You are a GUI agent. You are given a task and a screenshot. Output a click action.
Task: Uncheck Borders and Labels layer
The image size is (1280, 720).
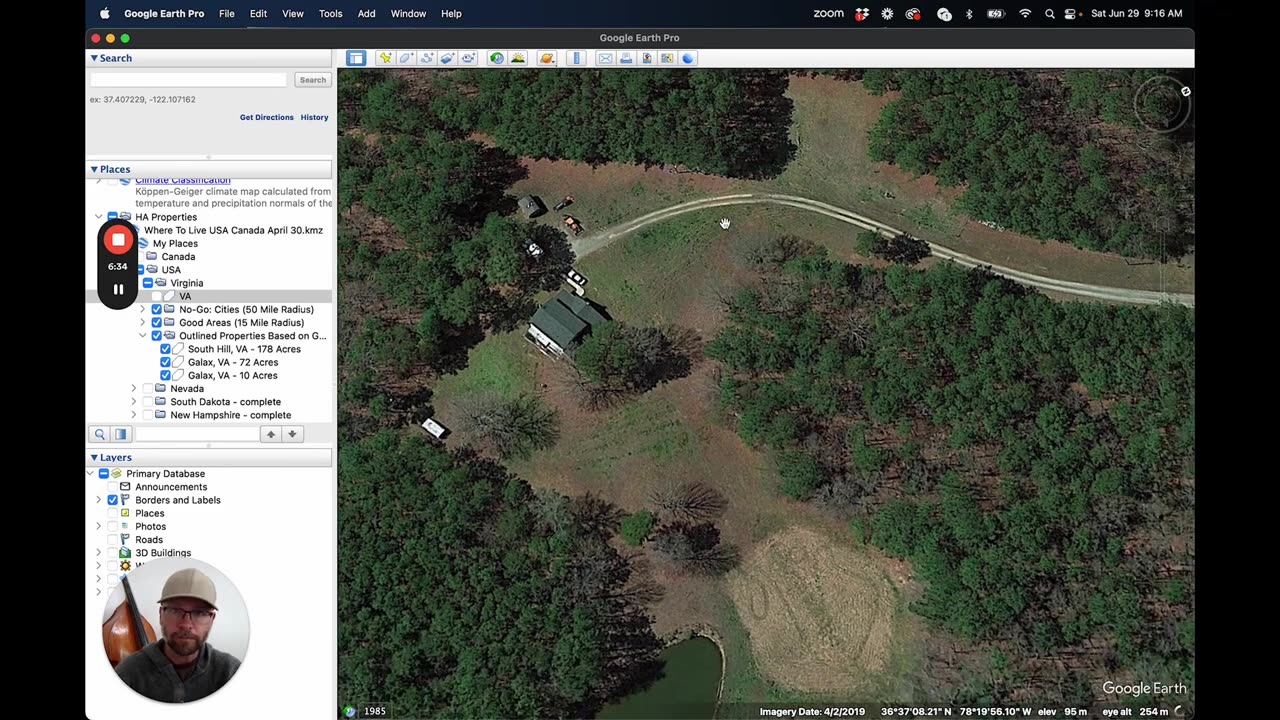pos(112,500)
